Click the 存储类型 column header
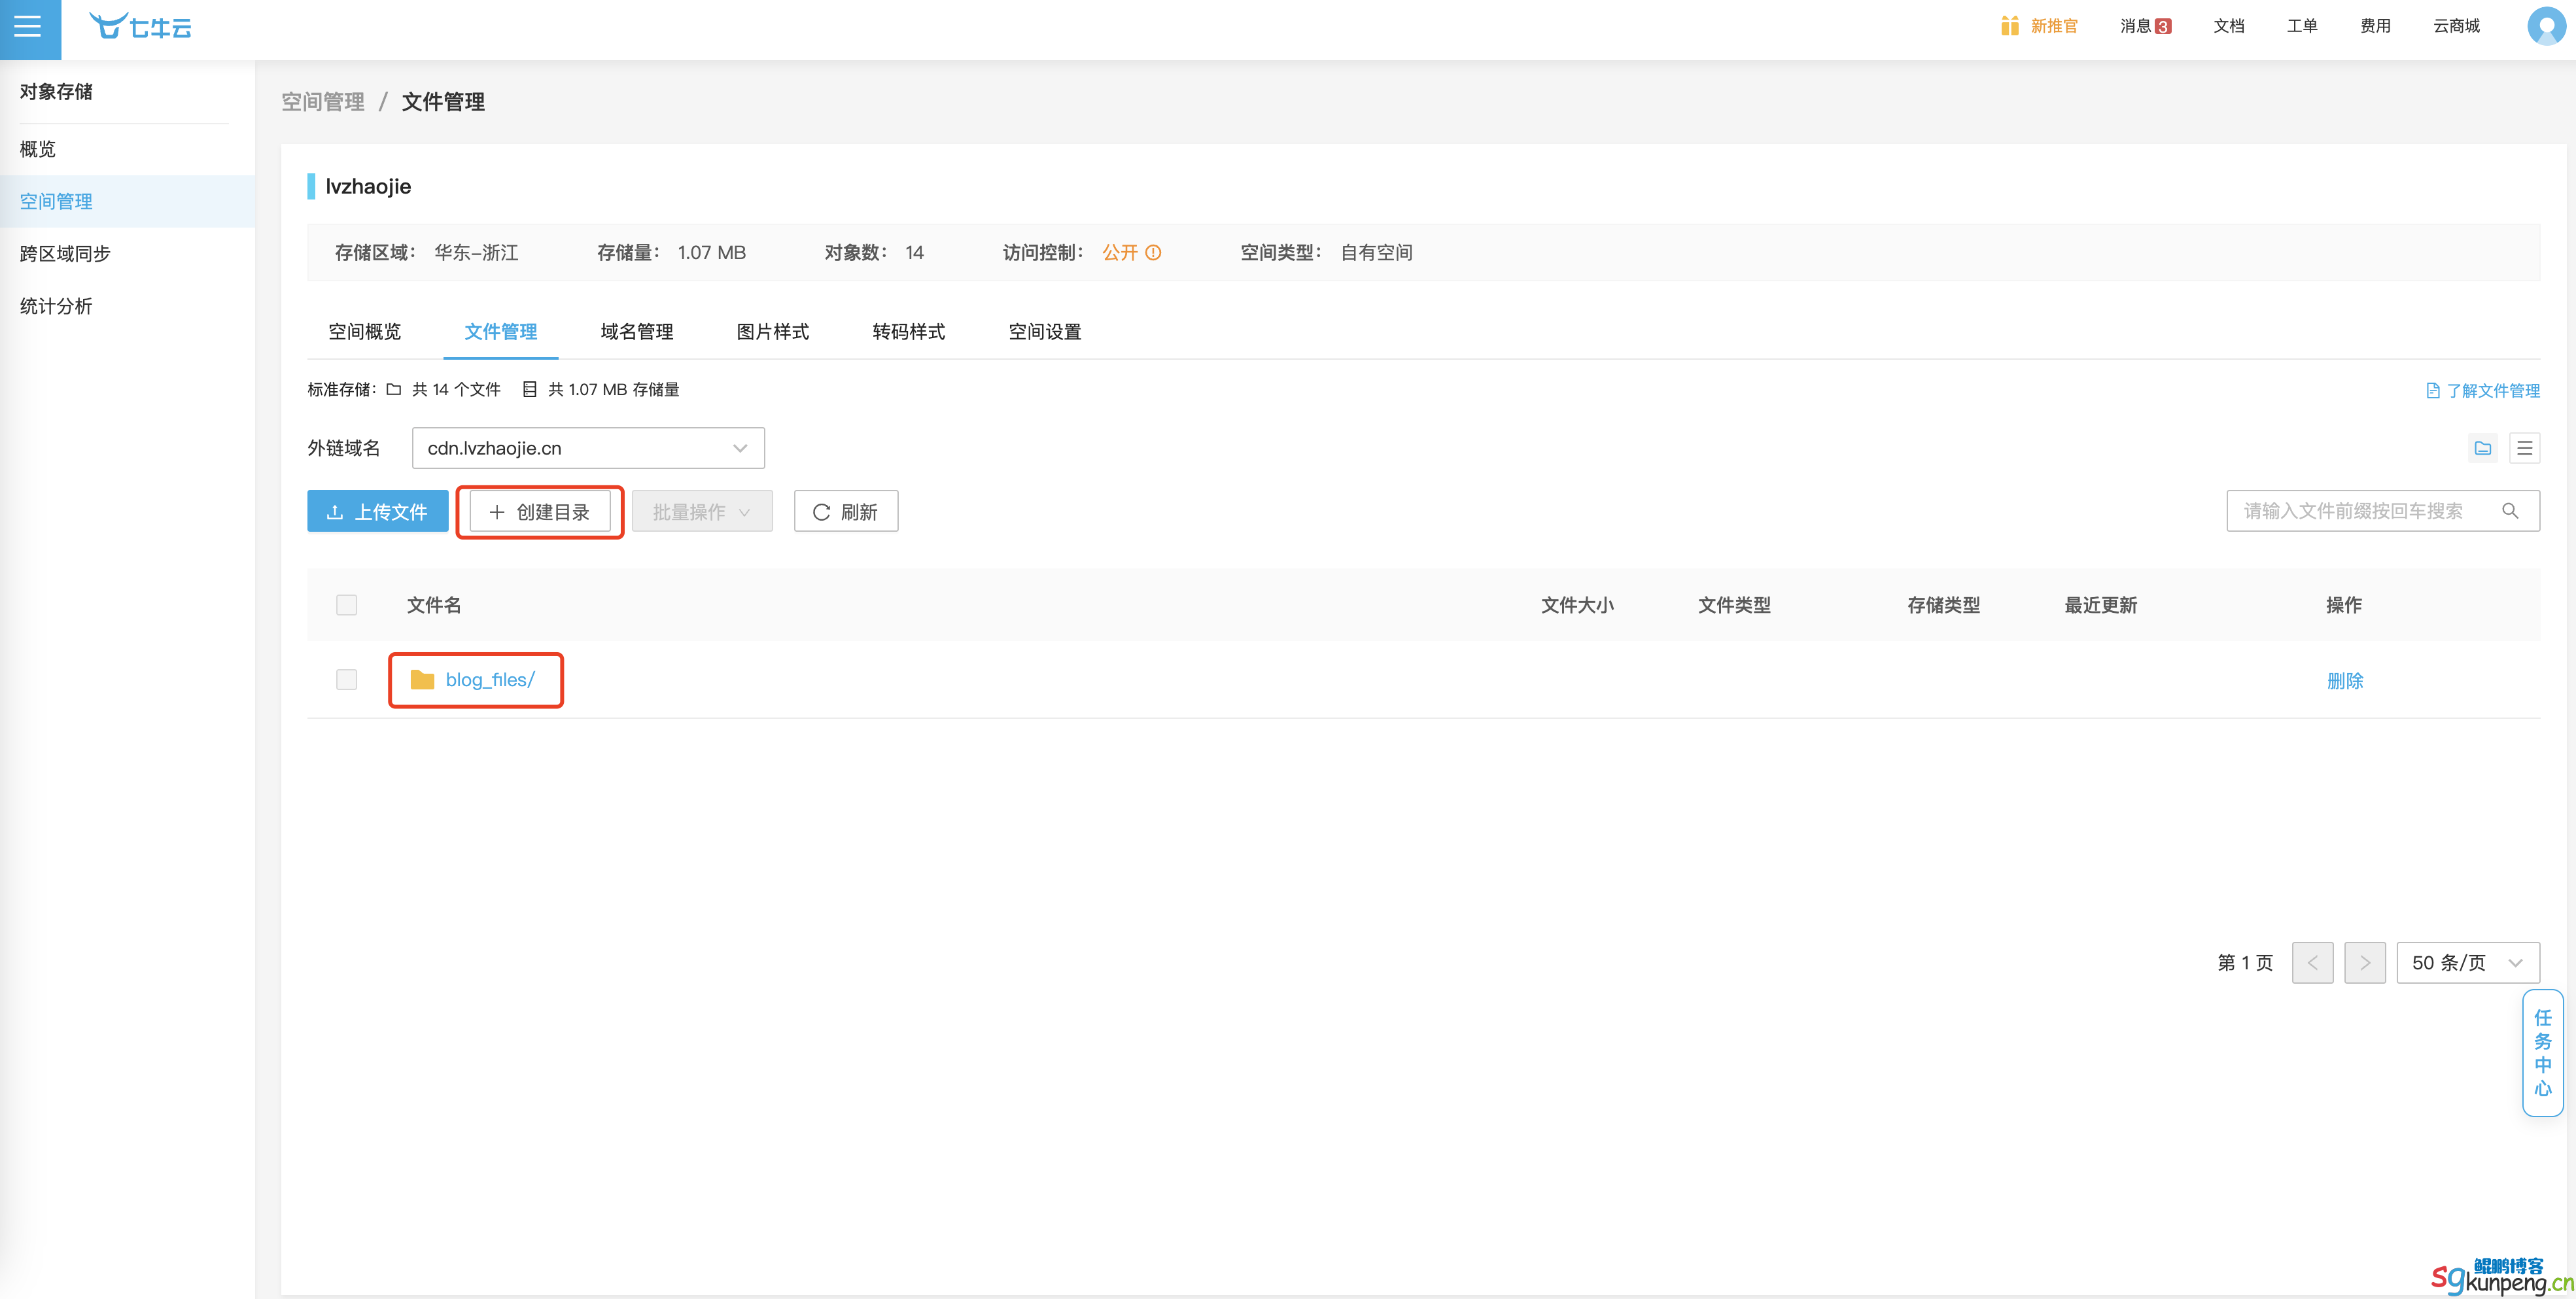The image size is (2576, 1299). 1943,605
